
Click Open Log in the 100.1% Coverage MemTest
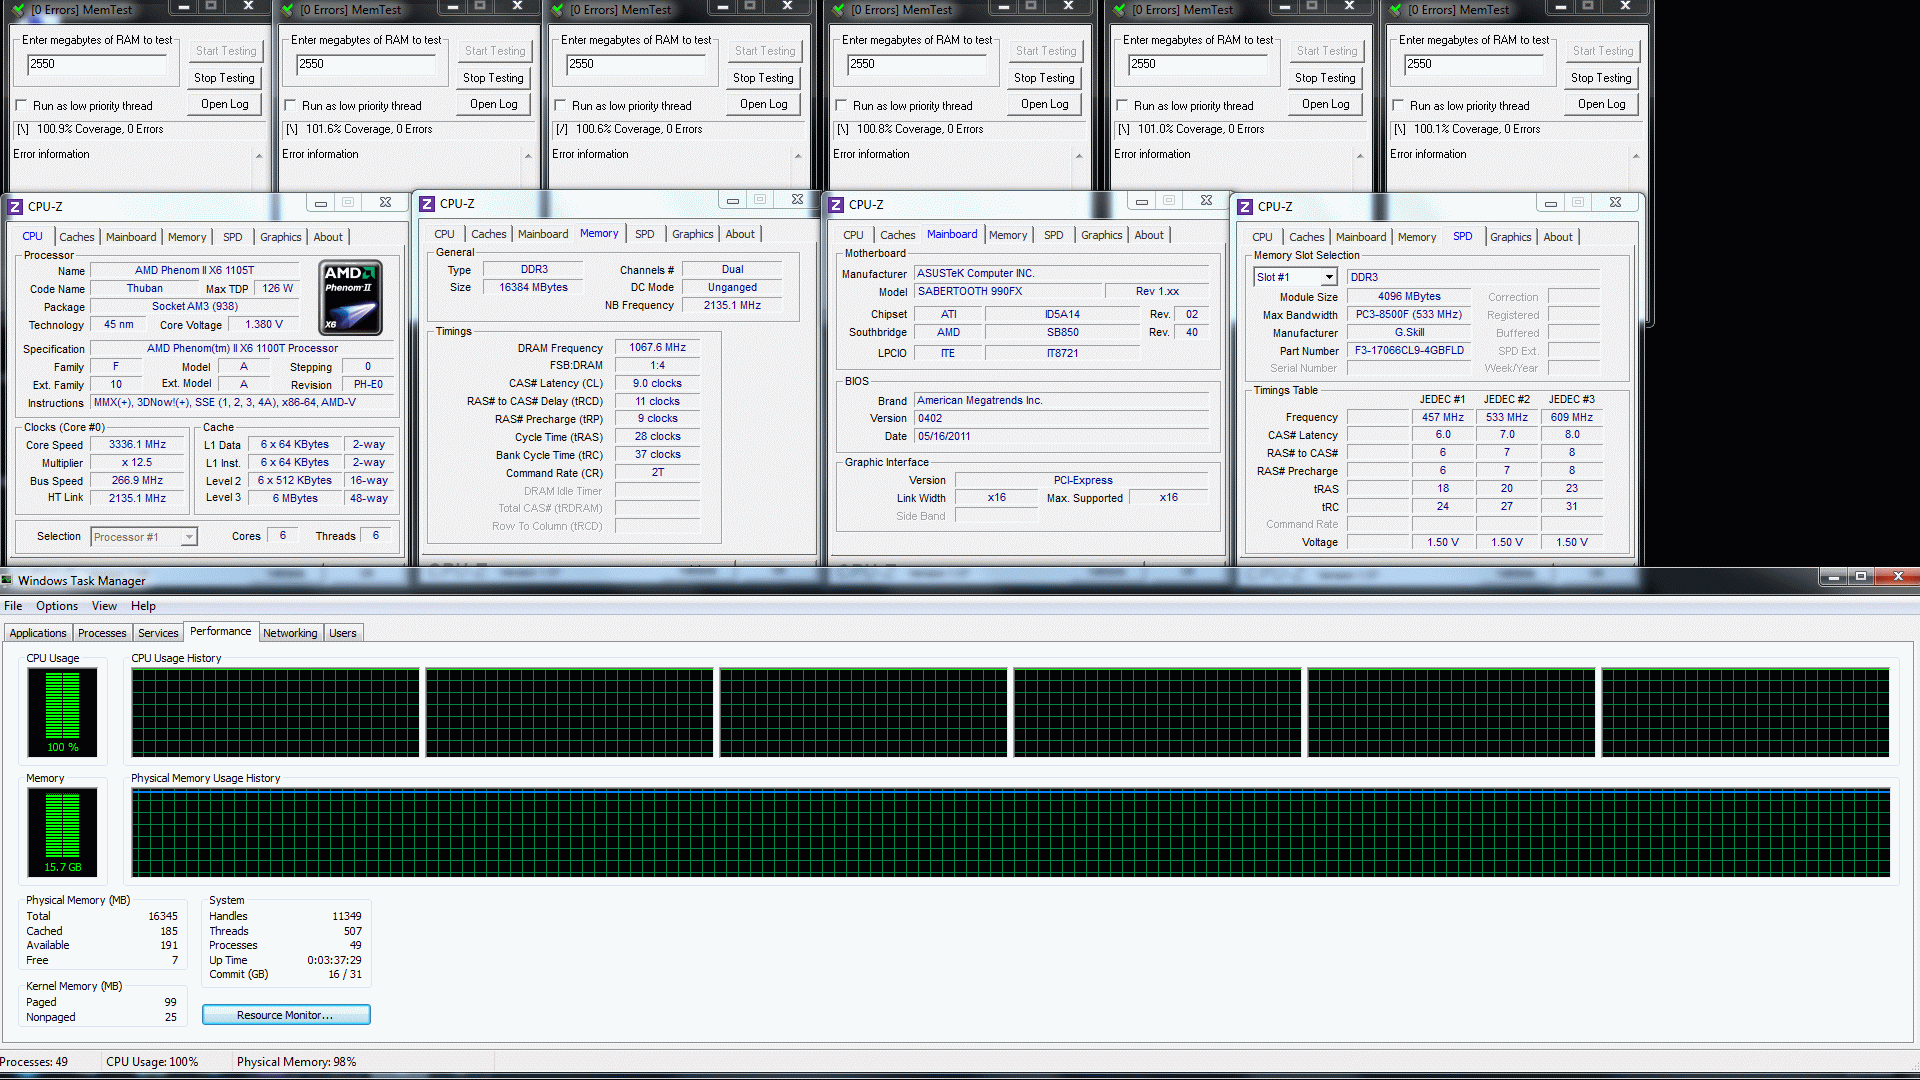click(1601, 104)
